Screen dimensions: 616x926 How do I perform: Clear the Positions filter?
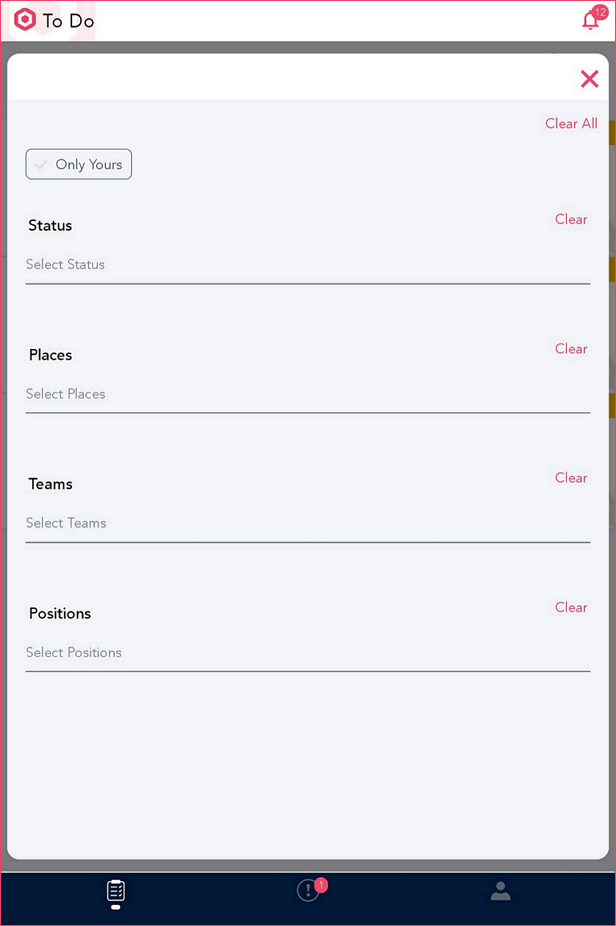click(571, 607)
